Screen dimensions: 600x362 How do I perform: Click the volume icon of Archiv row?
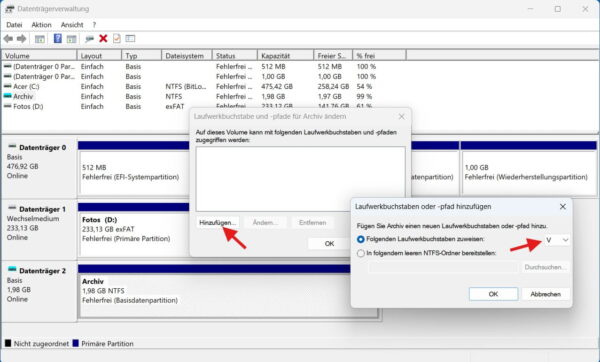pyautogui.click(x=7, y=96)
